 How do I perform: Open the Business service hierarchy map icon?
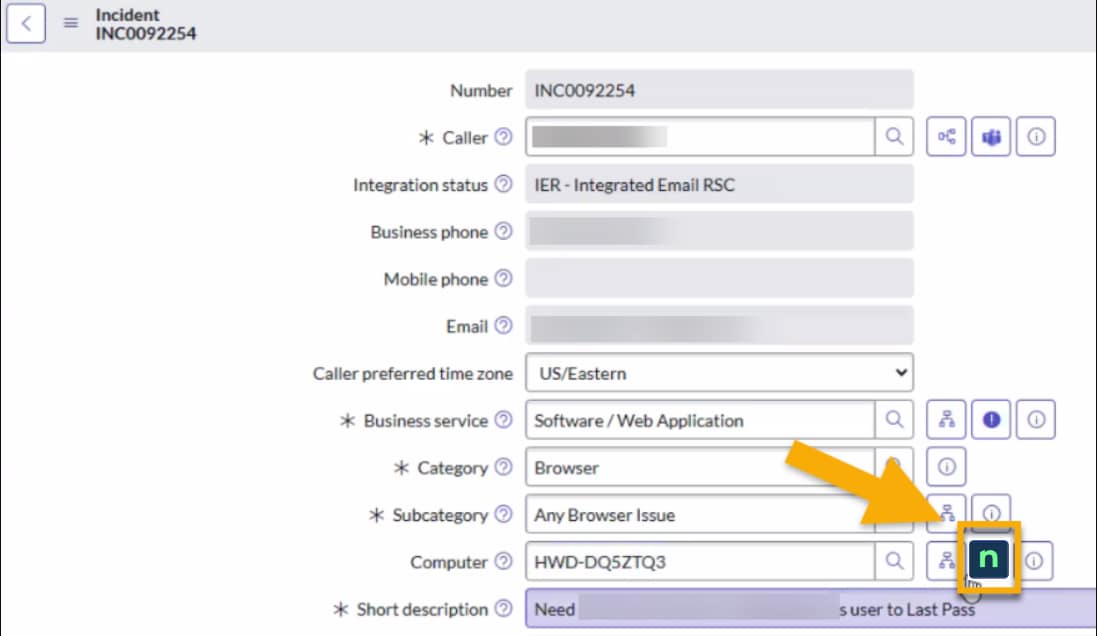(x=946, y=421)
